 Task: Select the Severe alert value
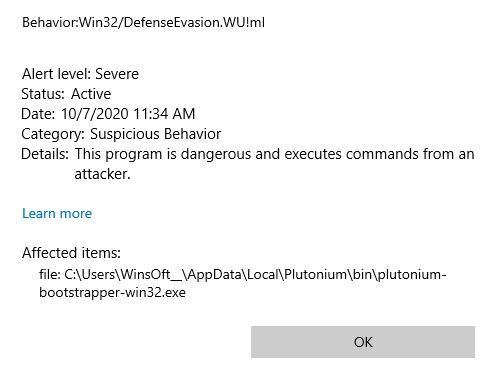(117, 74)
